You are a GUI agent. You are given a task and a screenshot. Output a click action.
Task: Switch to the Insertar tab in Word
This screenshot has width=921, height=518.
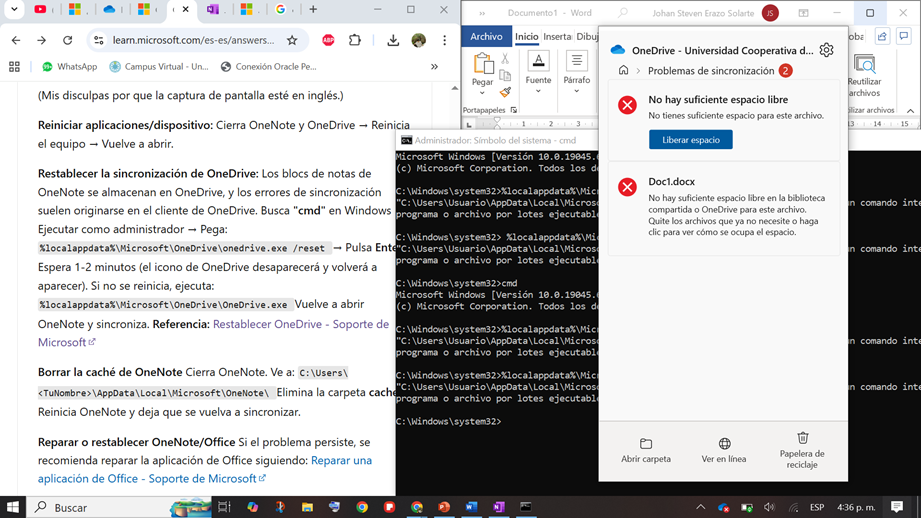(x=557, y=36)
